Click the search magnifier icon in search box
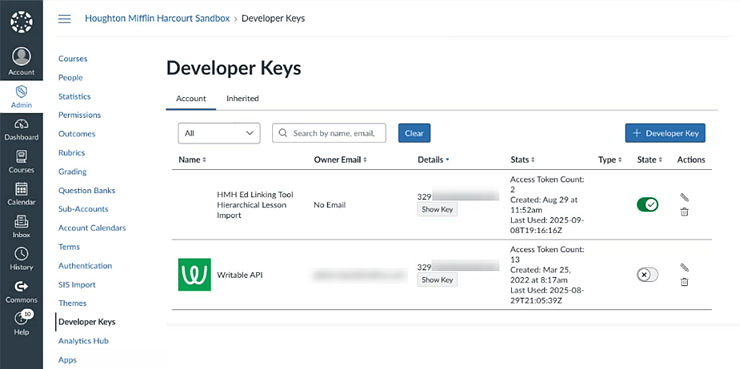Screen dimensions: 740x369 (x=283, y=133)
